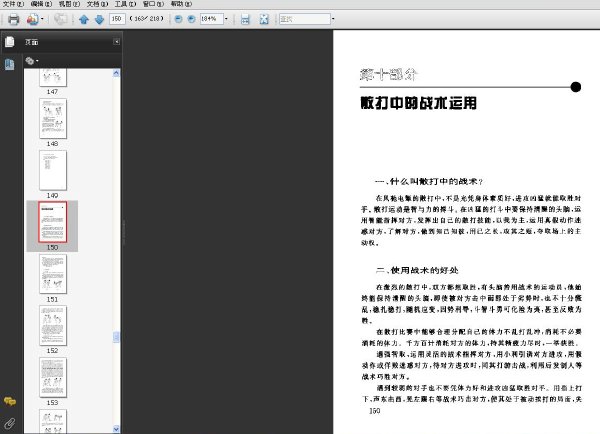The height and width of the screenshot is (434, 600).
Task: Click the thumbnail panel scrollbar thumb
Action: click(x=116, y=337)
